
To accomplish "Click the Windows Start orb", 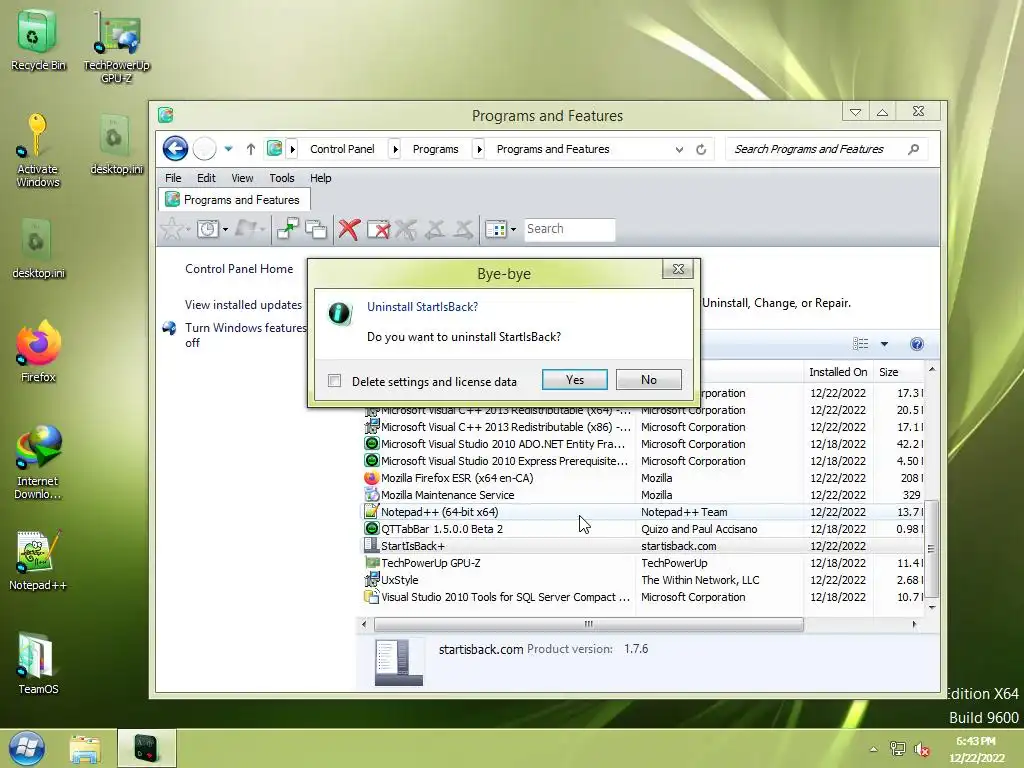I will (27, 748).
